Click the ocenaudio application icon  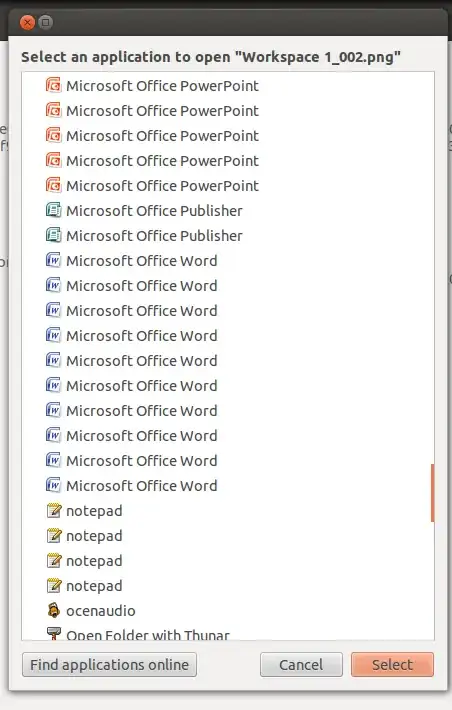(53, 610)
